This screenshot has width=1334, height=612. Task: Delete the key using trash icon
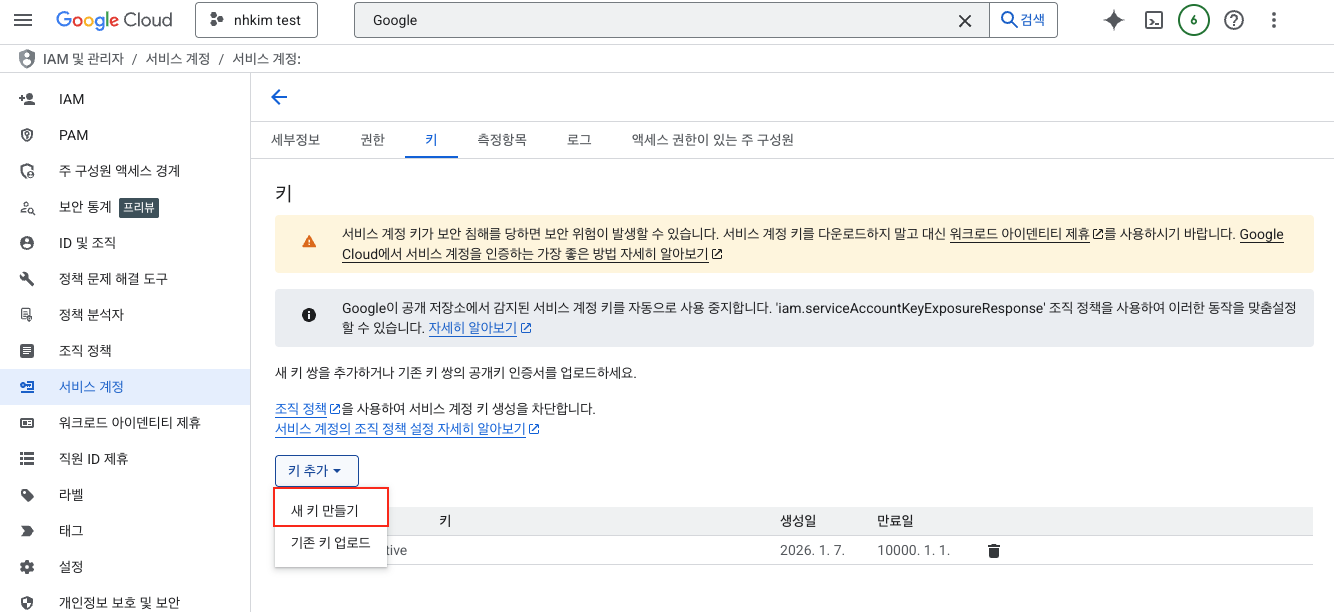point(993,550)
